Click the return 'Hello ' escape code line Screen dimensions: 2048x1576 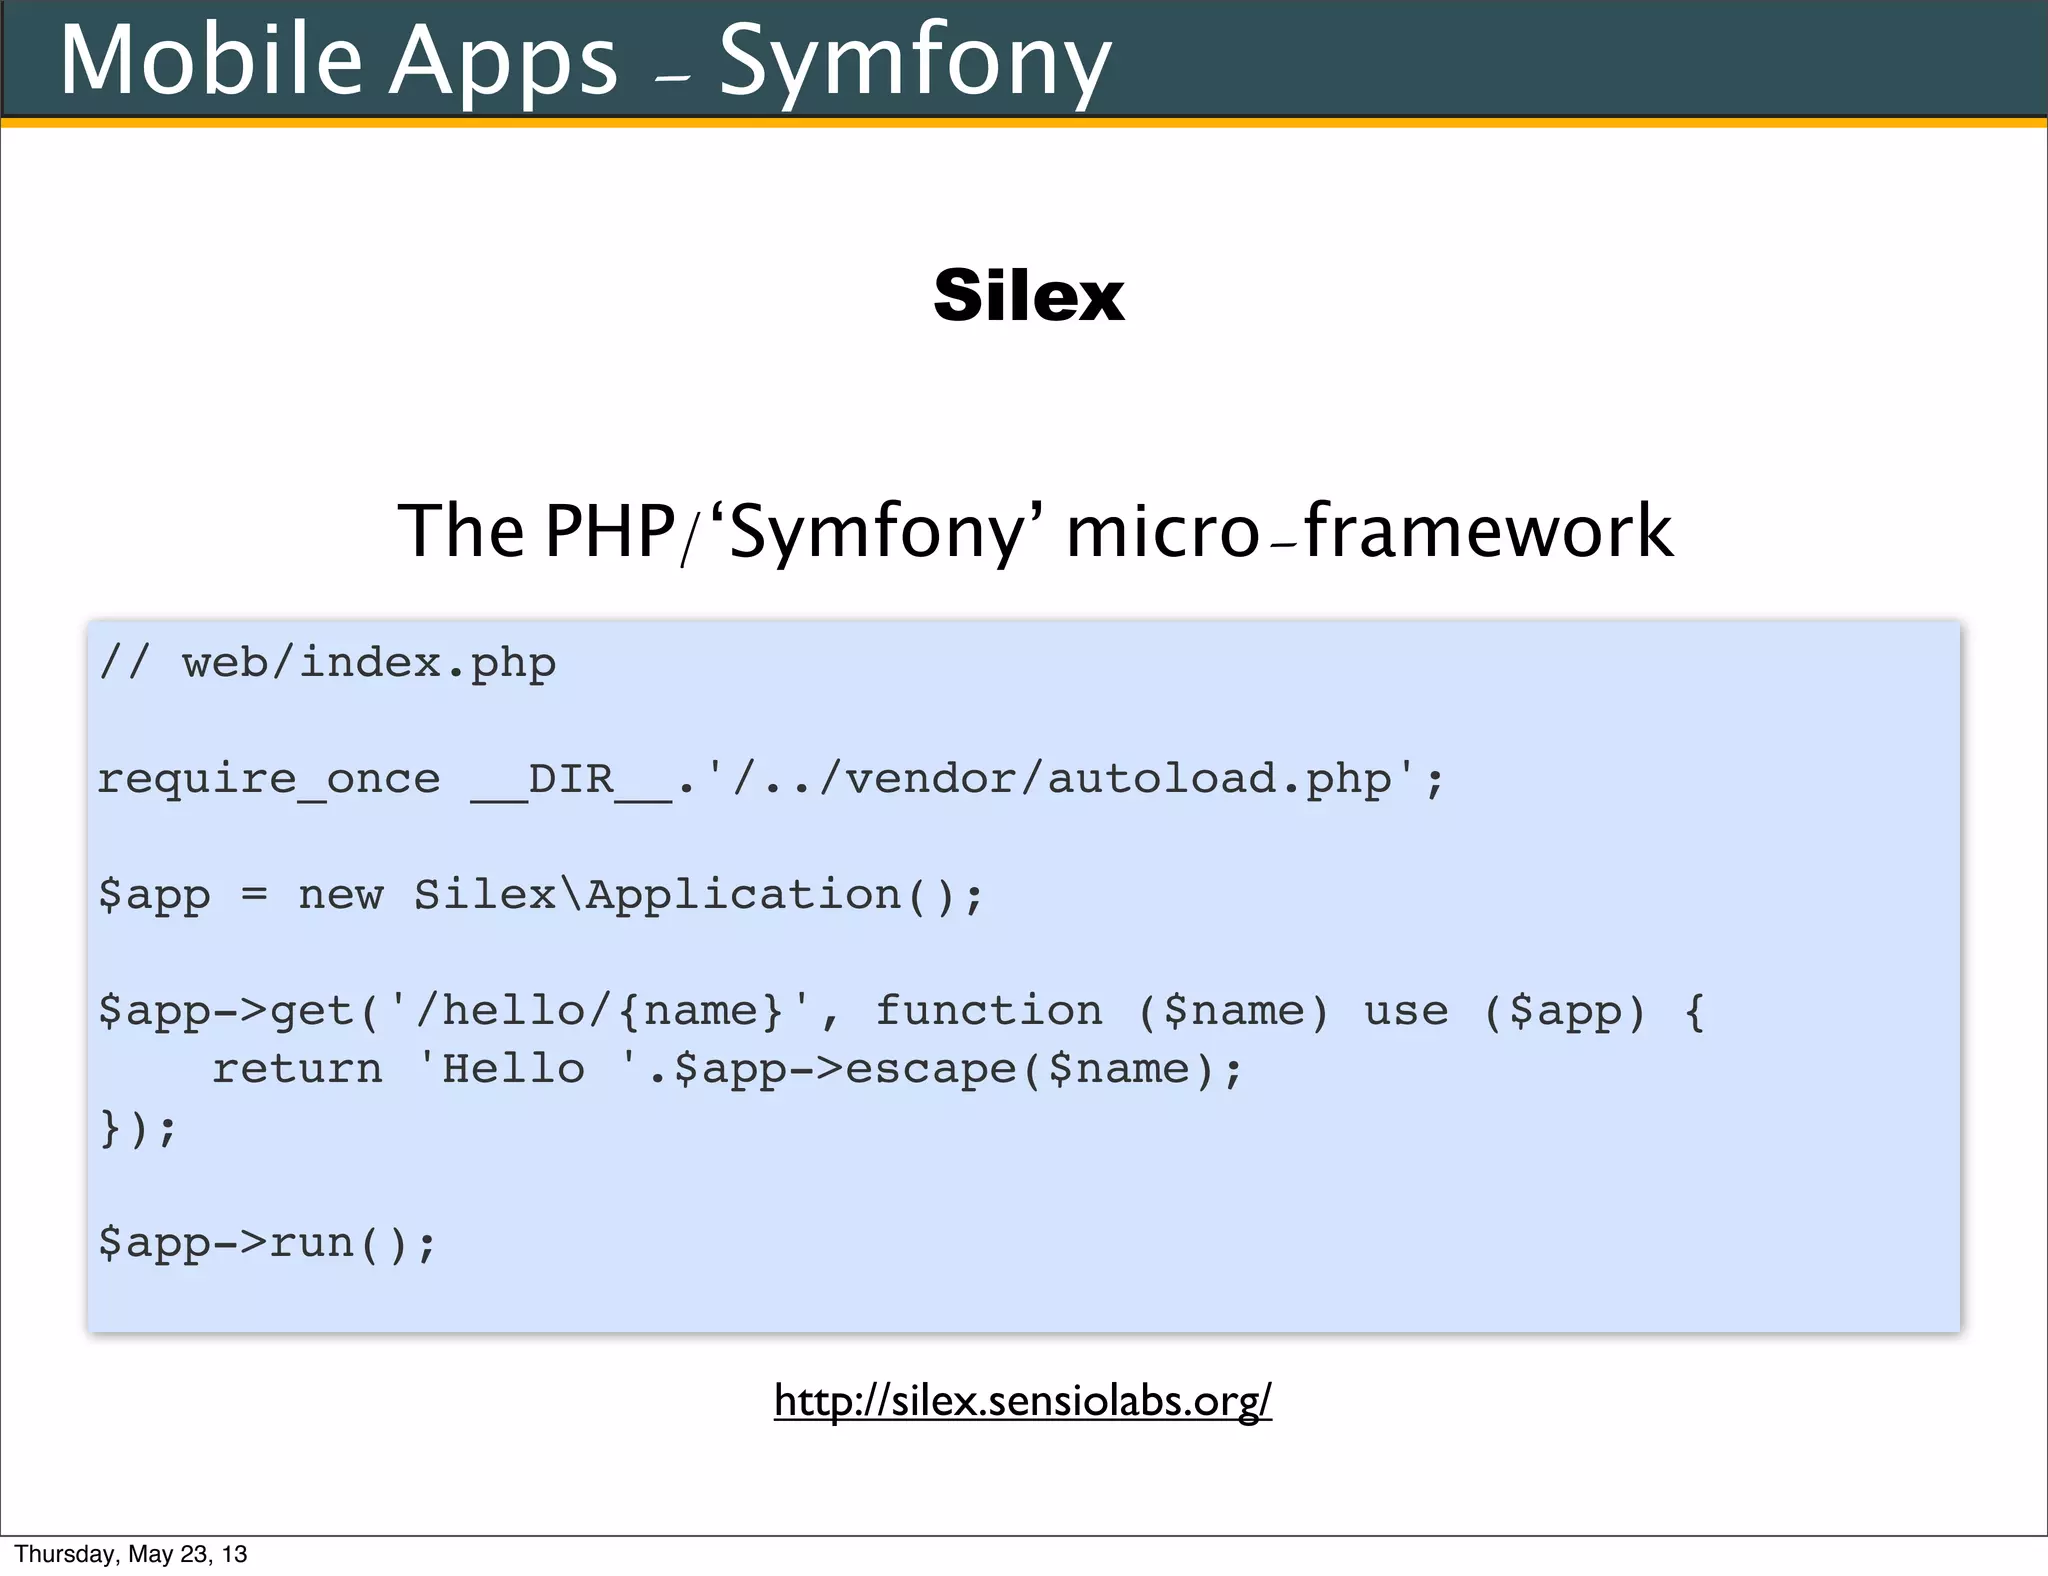pyautogui.click(x=727, y=1069)
